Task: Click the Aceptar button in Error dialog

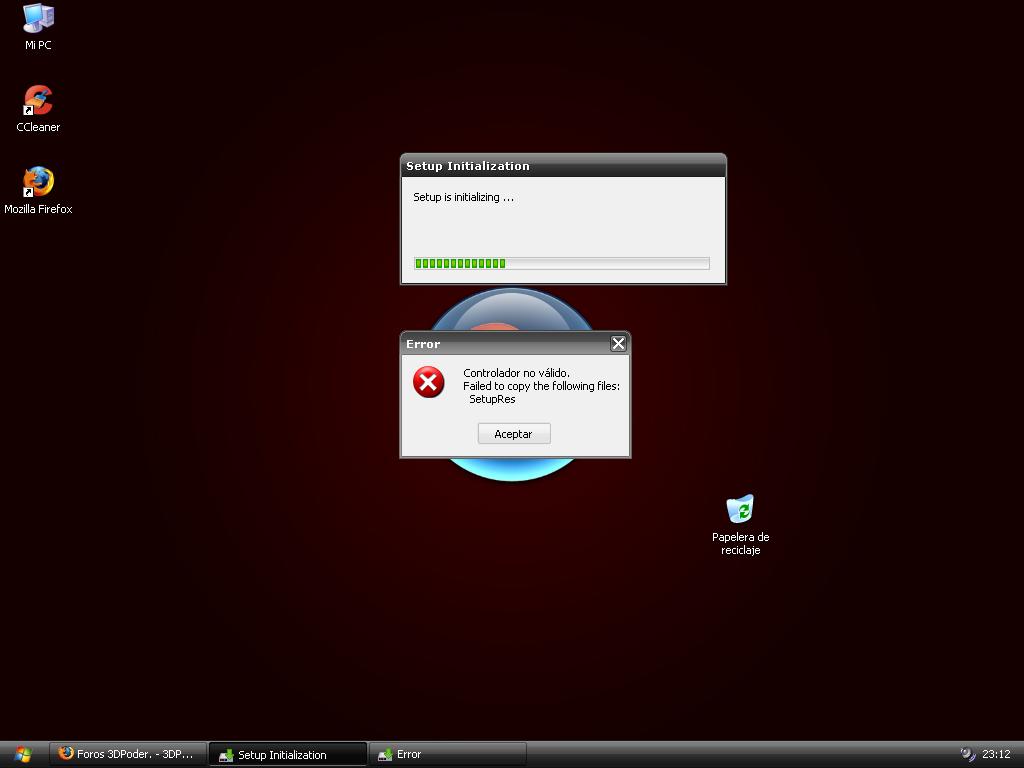Action: tap(514, 434)
